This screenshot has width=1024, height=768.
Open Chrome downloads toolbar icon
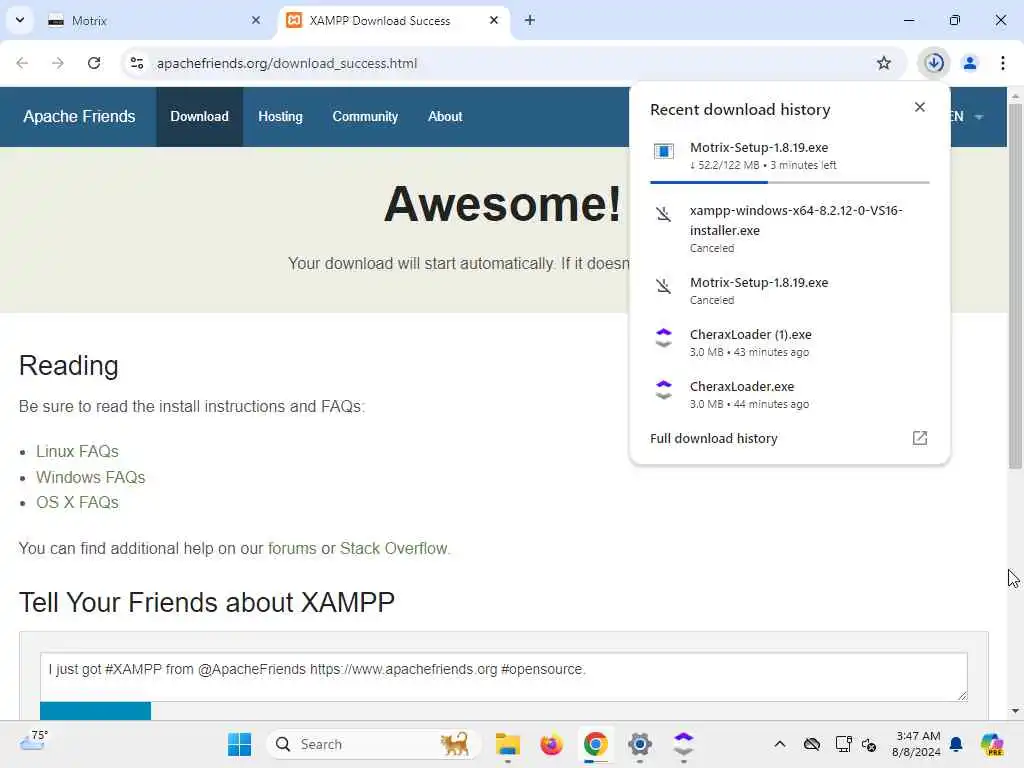tap(934, 63)
